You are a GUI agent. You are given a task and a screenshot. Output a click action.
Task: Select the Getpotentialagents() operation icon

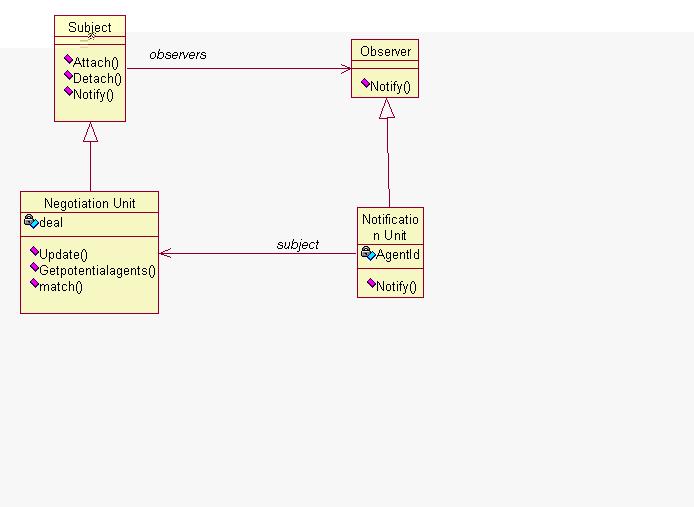(34, 268)
